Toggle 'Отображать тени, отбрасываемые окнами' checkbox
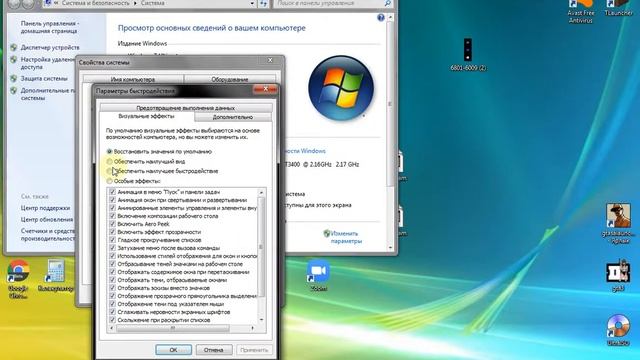This screenshot has height=360, width=640. pos(113,280)
